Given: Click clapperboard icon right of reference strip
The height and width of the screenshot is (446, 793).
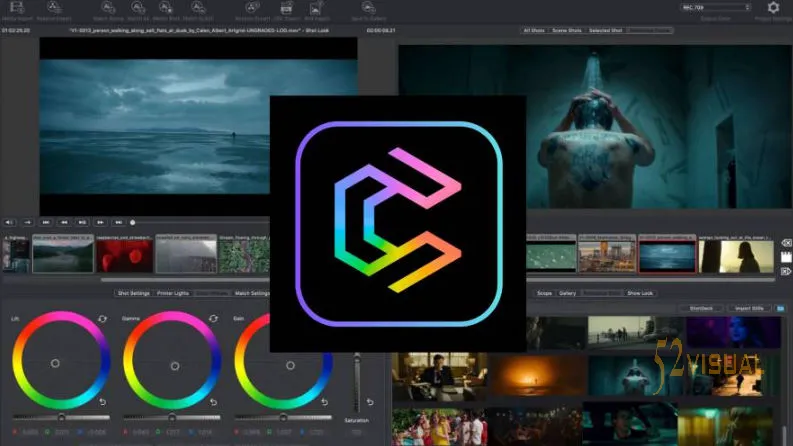Looking at the screenshot, I should [786, 257].
